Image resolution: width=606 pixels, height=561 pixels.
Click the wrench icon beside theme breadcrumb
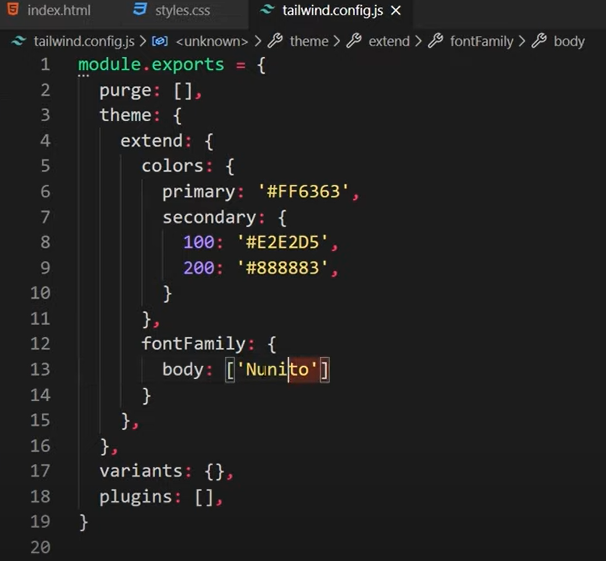[275, 41]
